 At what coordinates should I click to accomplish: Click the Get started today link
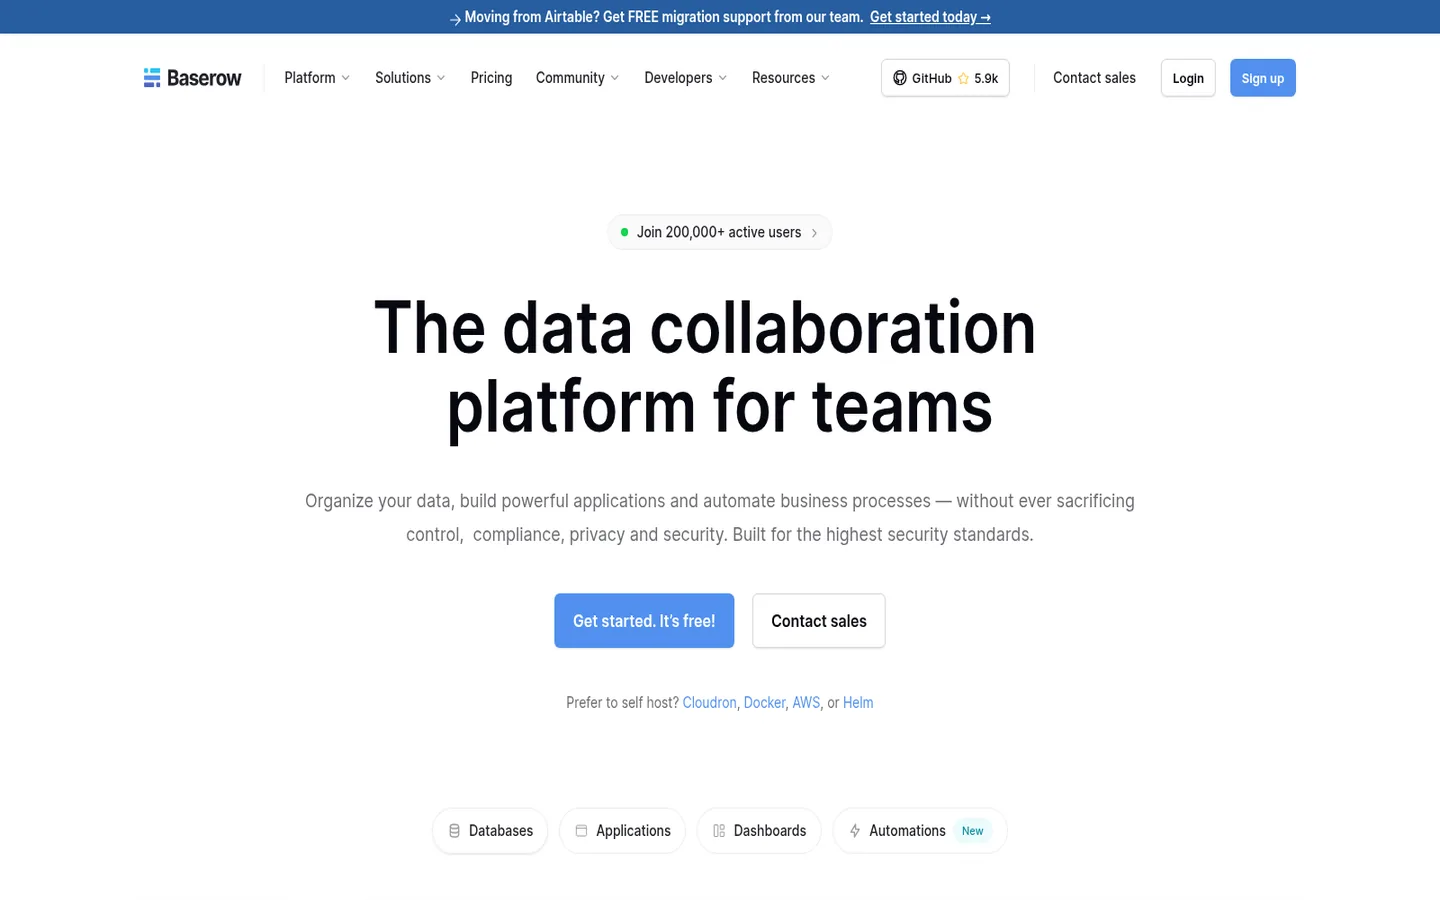click(x=930, y=17)
